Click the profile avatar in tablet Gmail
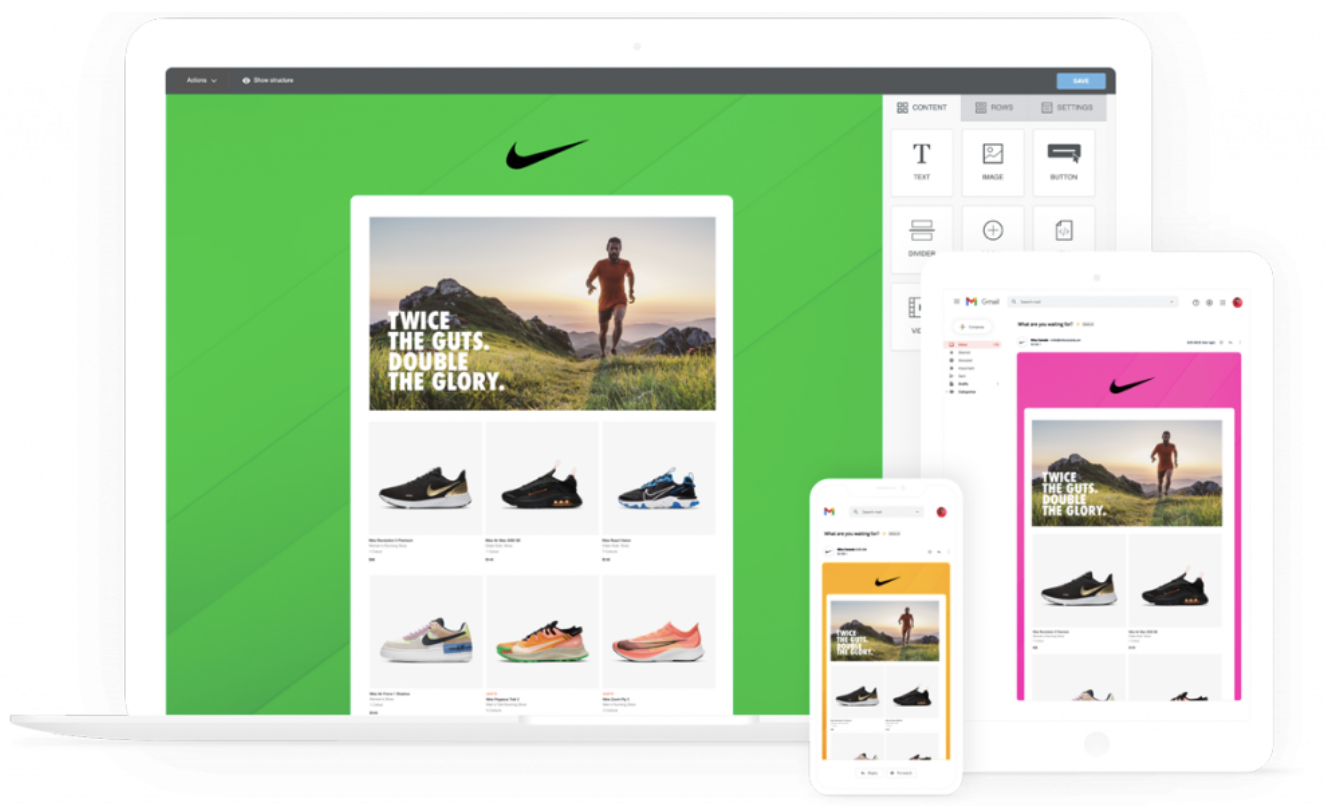The width and height of the screenshot is (1326, 806). pyautogui.click(x=1237, y=302)
